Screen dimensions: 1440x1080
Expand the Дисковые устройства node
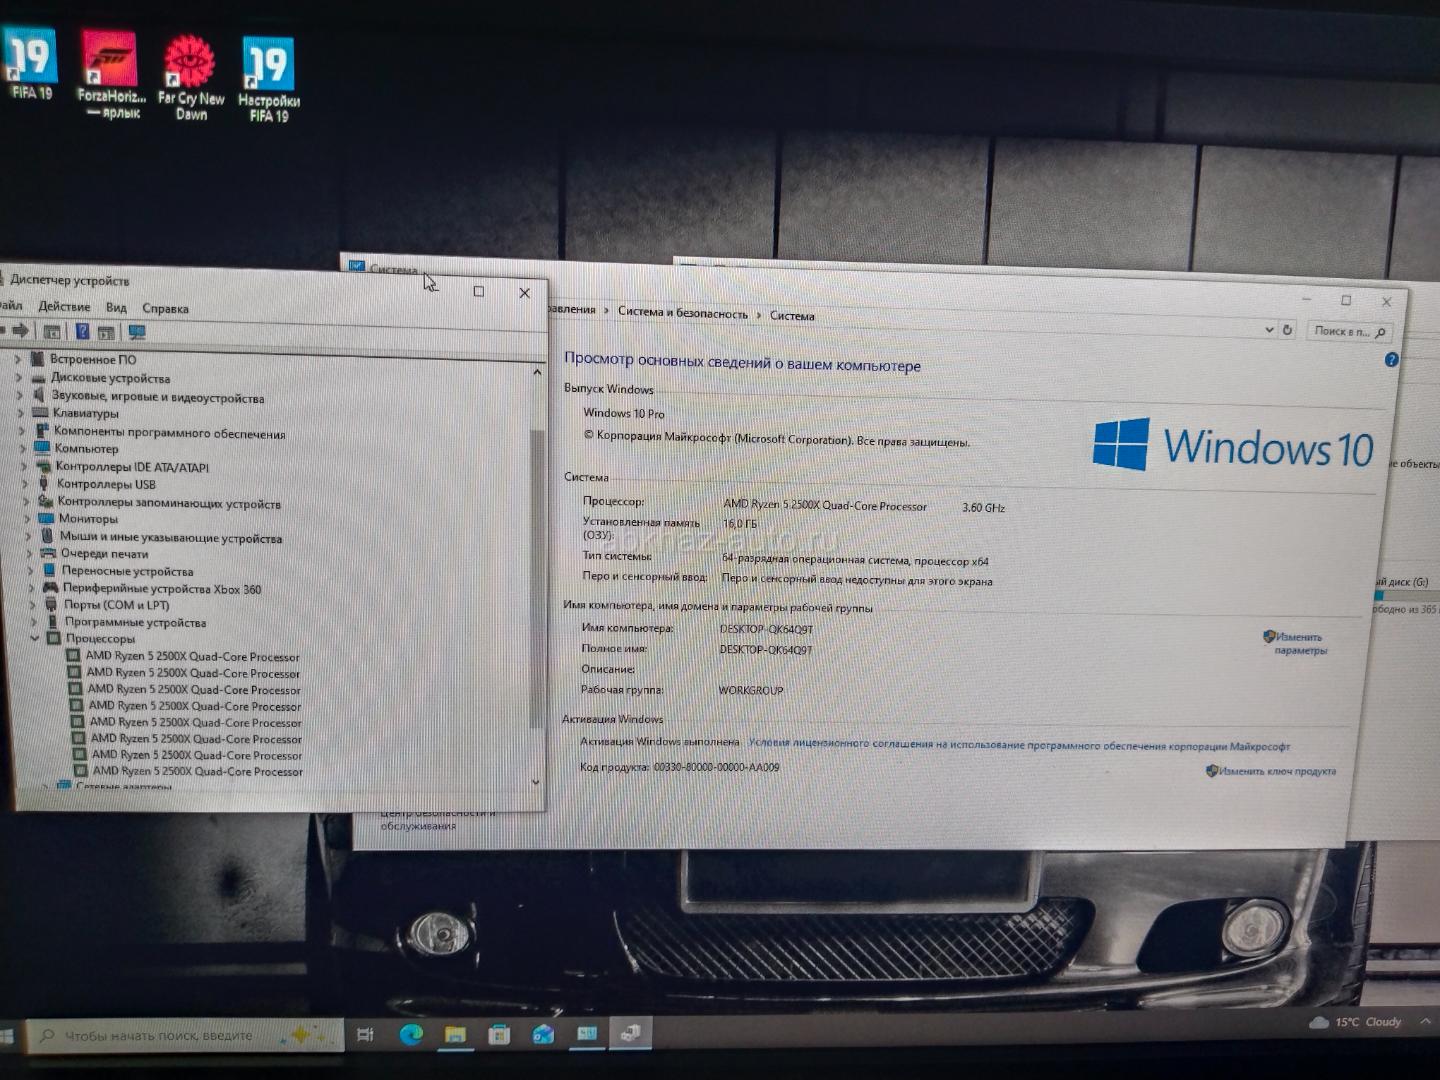(18, 378)
